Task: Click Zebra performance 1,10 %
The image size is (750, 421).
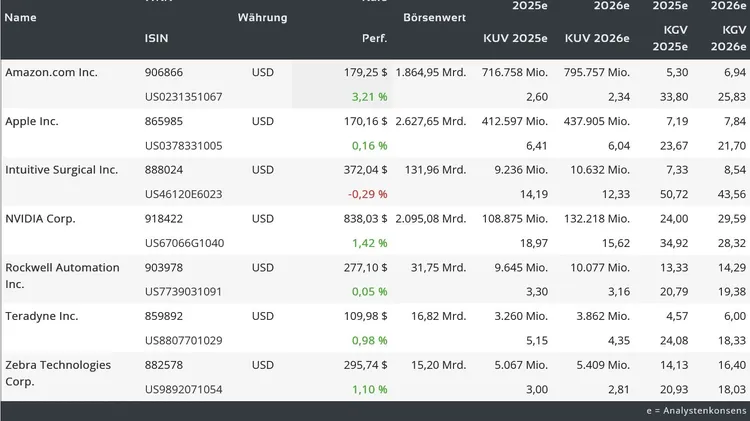Action: (370, 389)
